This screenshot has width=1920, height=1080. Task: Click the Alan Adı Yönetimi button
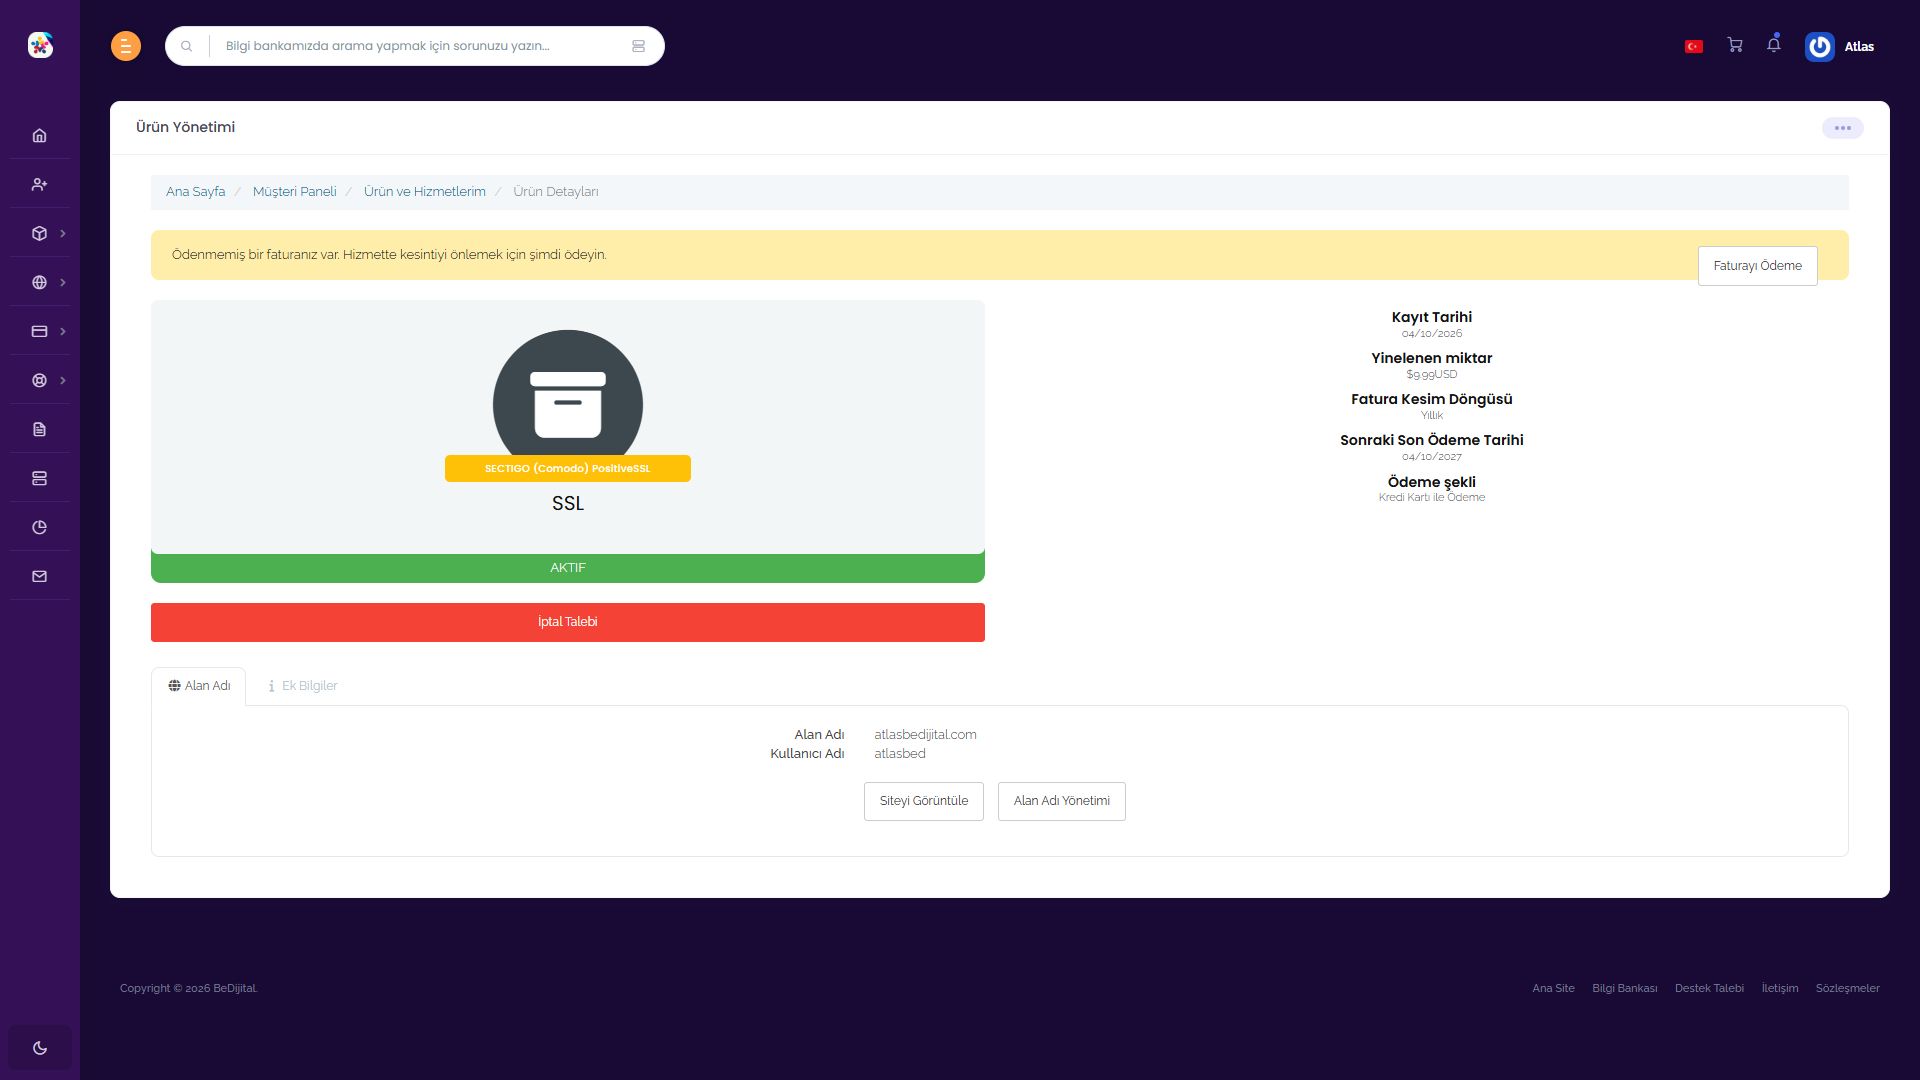[1062, 801]
